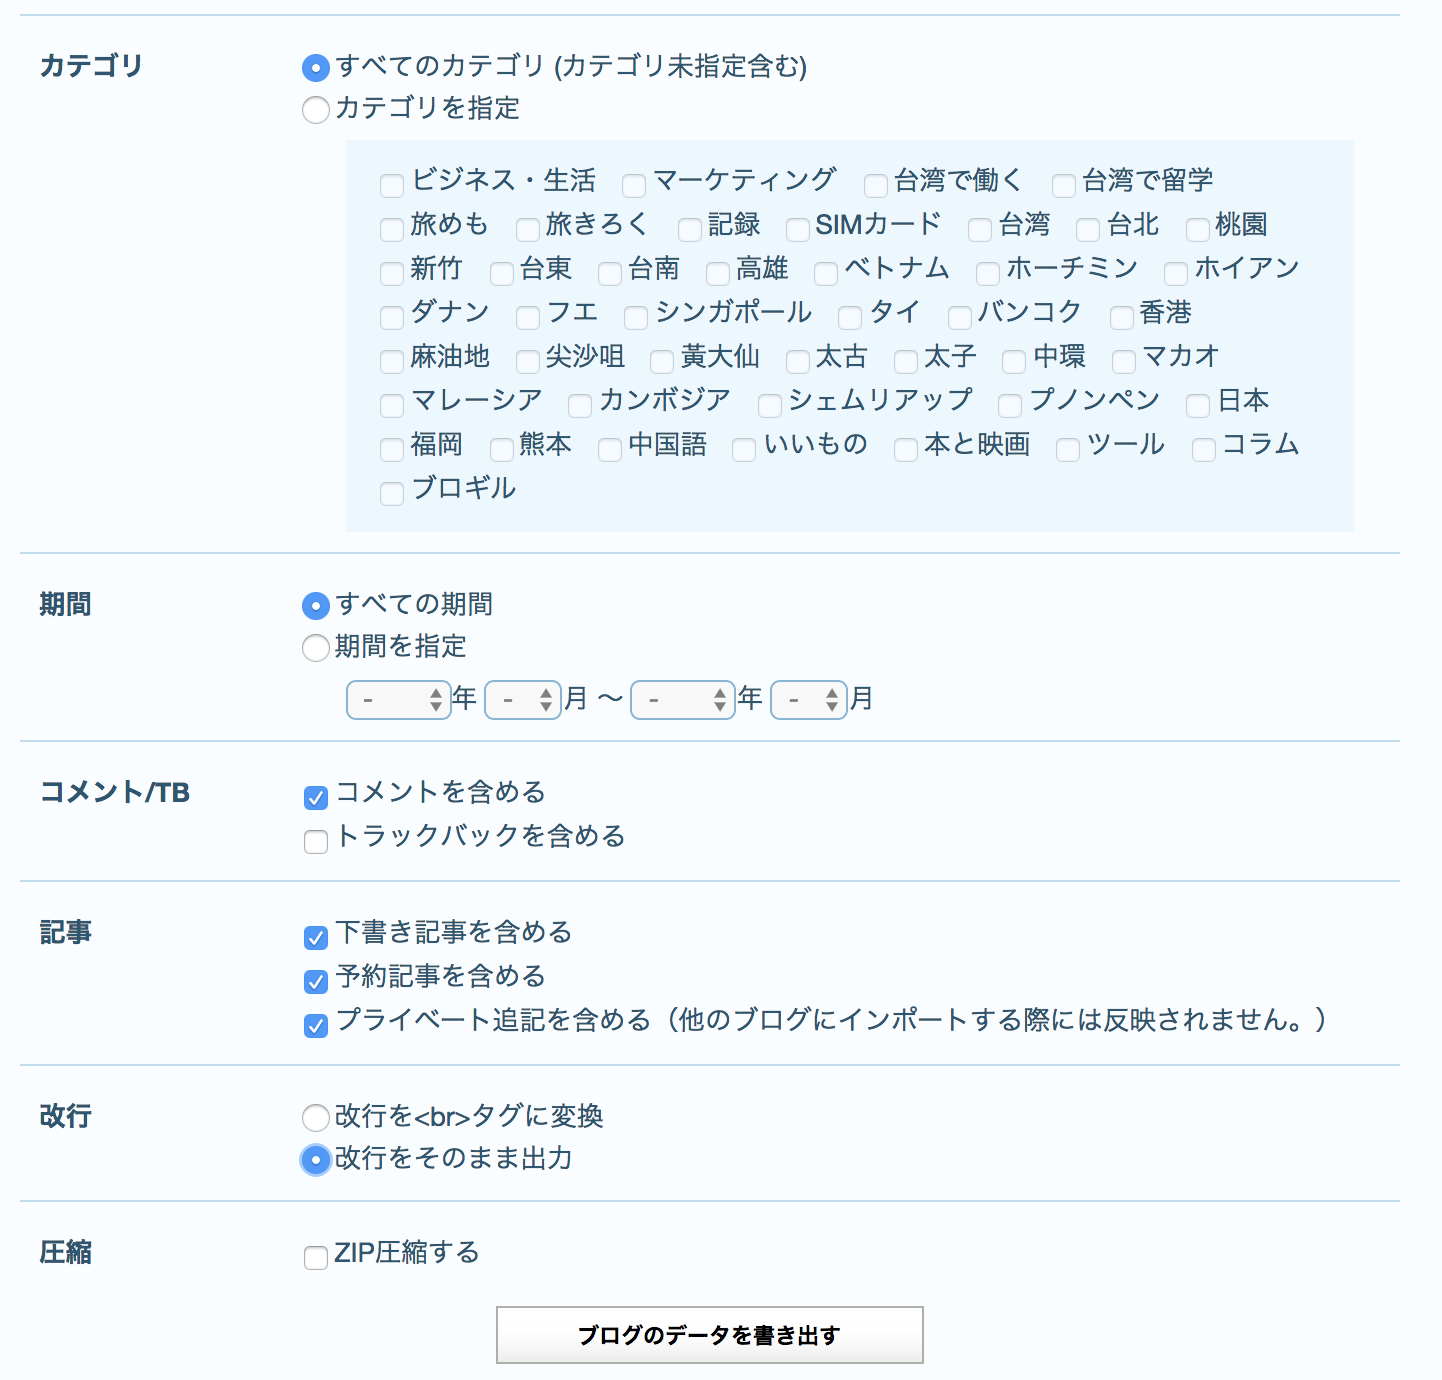Screen dimensions: 1442x1380
Task: Enable トラックバックを含める checkbox
Action: click(316, 841)
